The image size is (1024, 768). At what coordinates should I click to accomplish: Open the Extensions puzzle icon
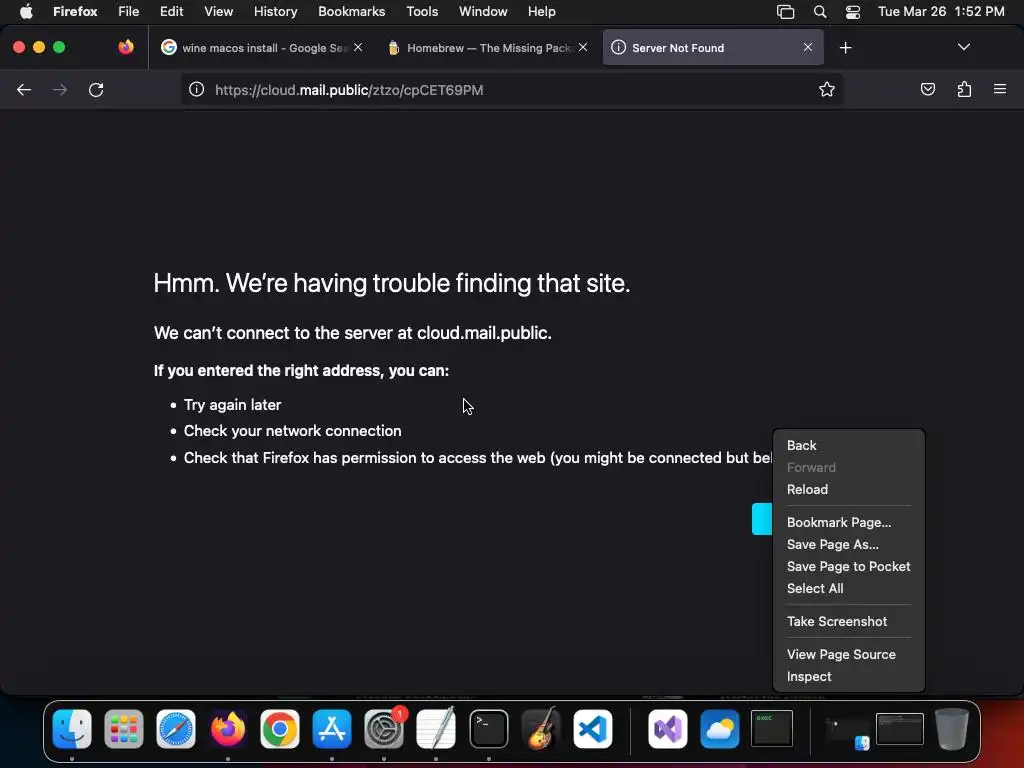[x=964, y=89]
